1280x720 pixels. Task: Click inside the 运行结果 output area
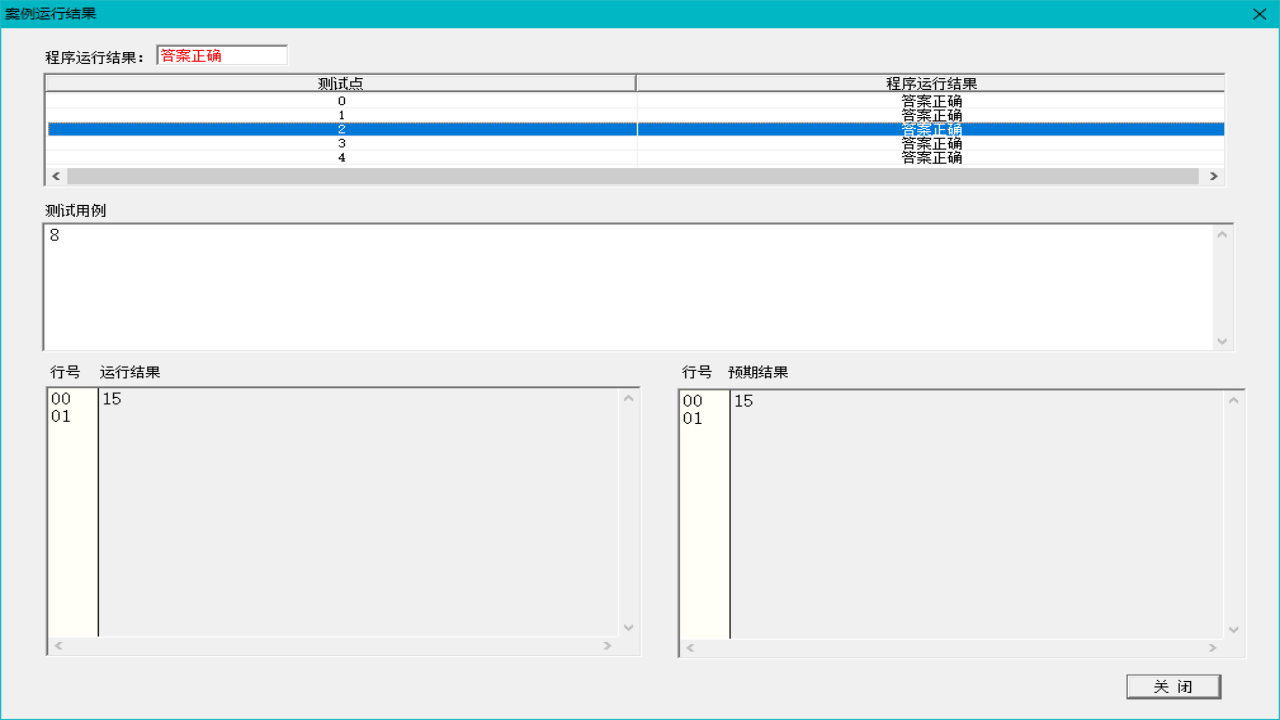tap(358, 512)
